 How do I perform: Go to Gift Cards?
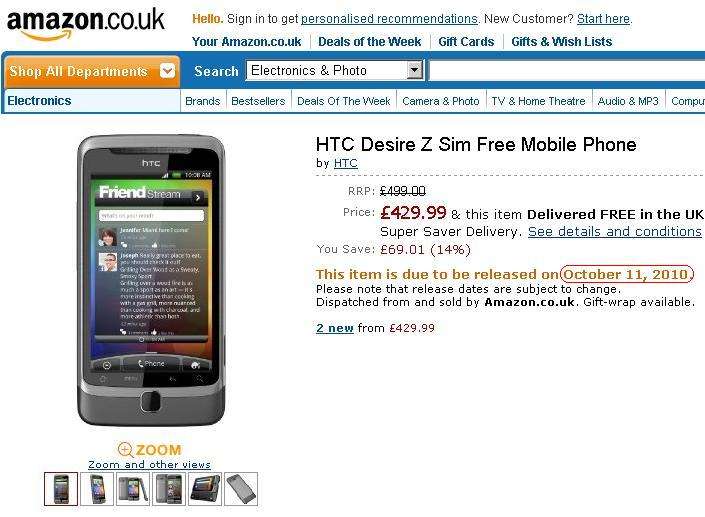tap(466, 42)
